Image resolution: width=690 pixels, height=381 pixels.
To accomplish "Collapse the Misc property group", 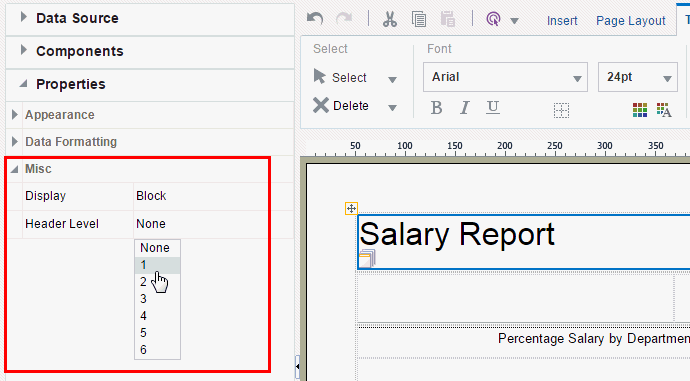I will pos(15,169).
